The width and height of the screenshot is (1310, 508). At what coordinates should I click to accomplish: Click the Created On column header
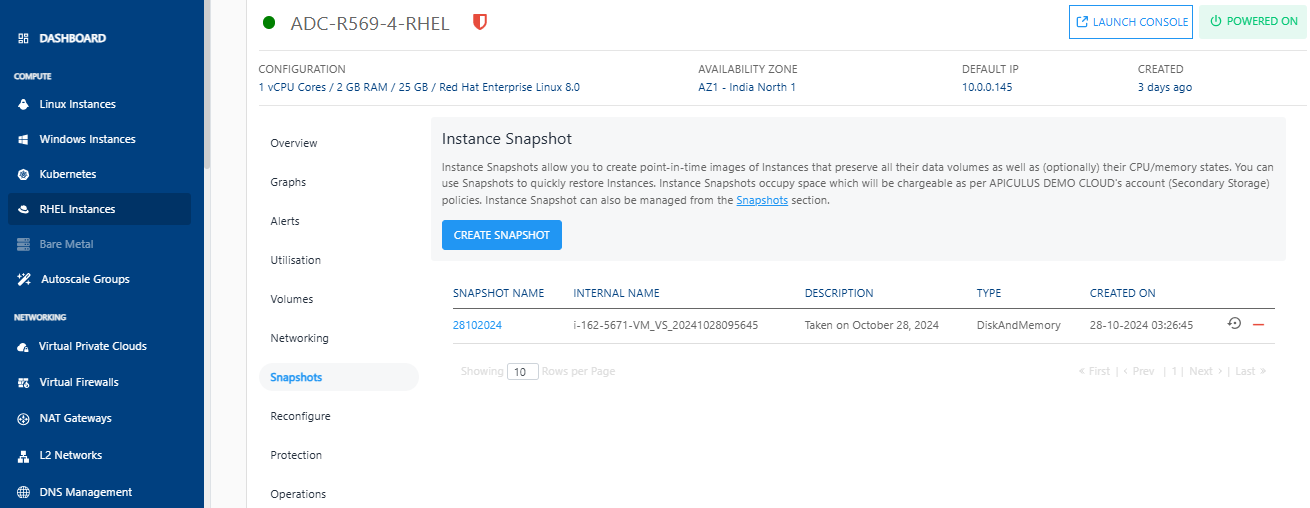(x=1122, y=293)
